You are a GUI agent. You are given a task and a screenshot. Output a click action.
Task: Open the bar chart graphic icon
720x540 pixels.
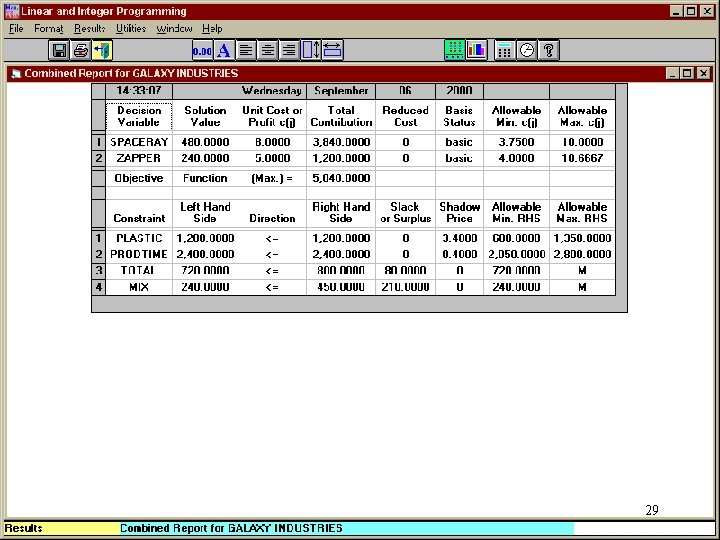click(476, 50)
